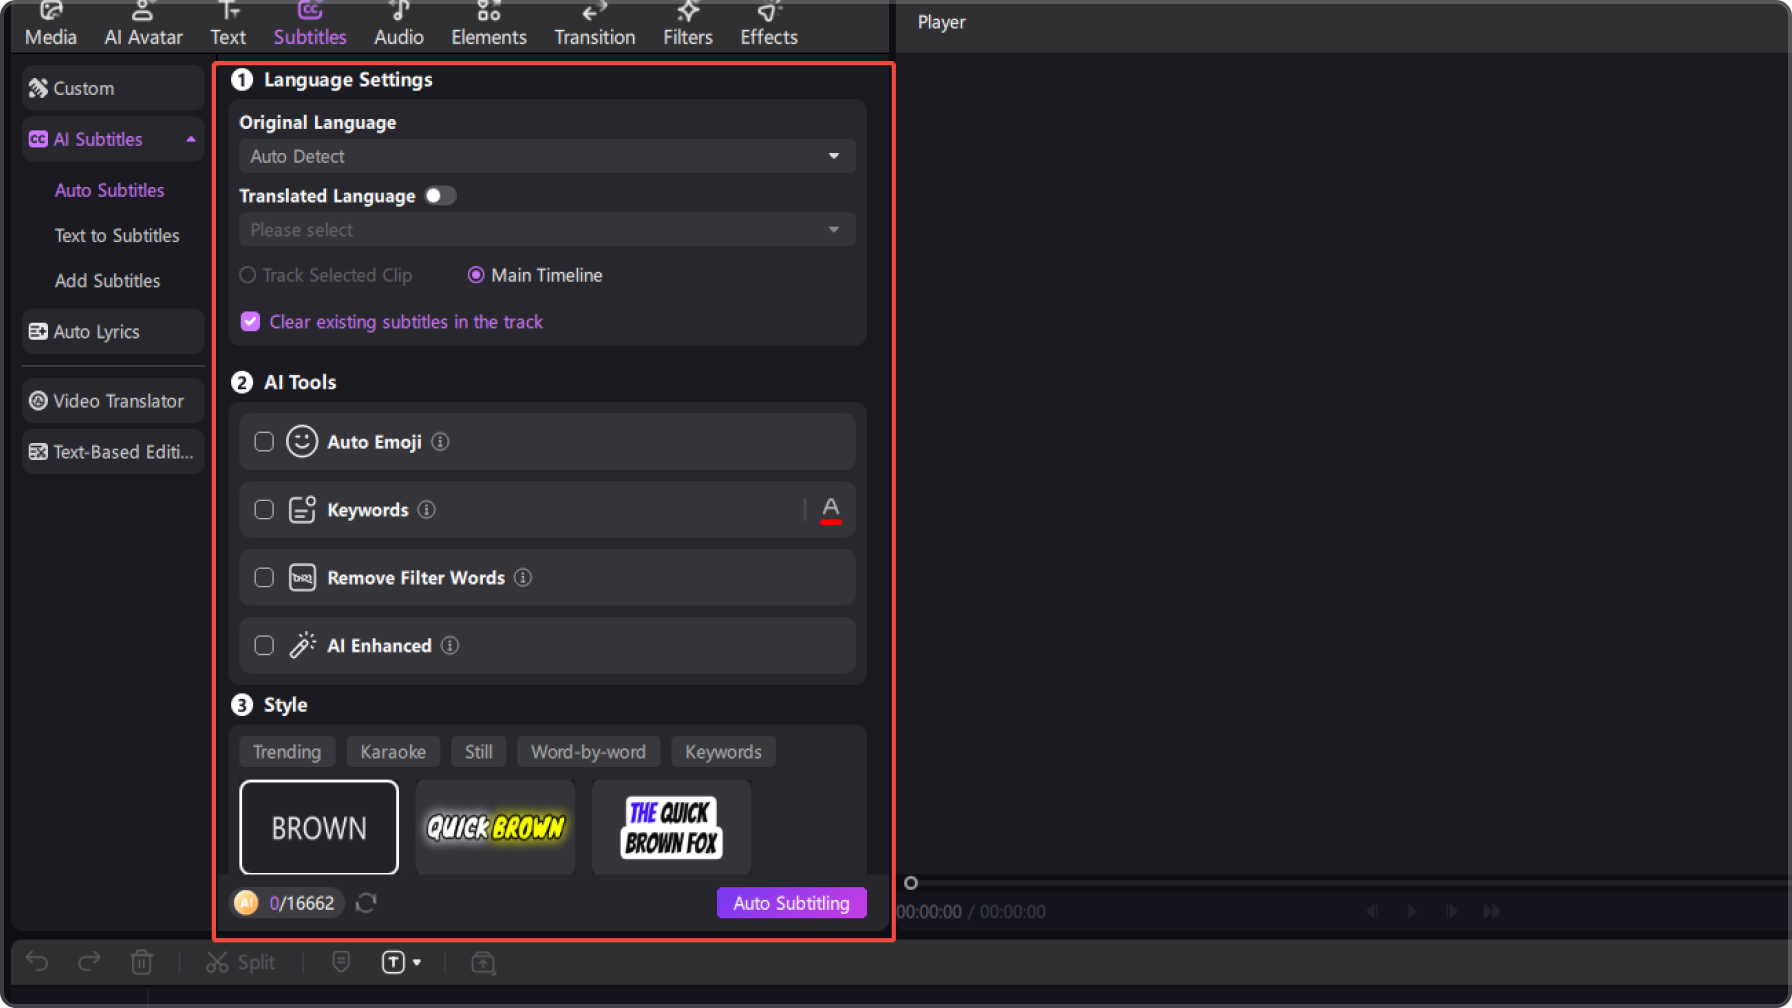Click the Remove Filter Words info icon

[523, 578]
